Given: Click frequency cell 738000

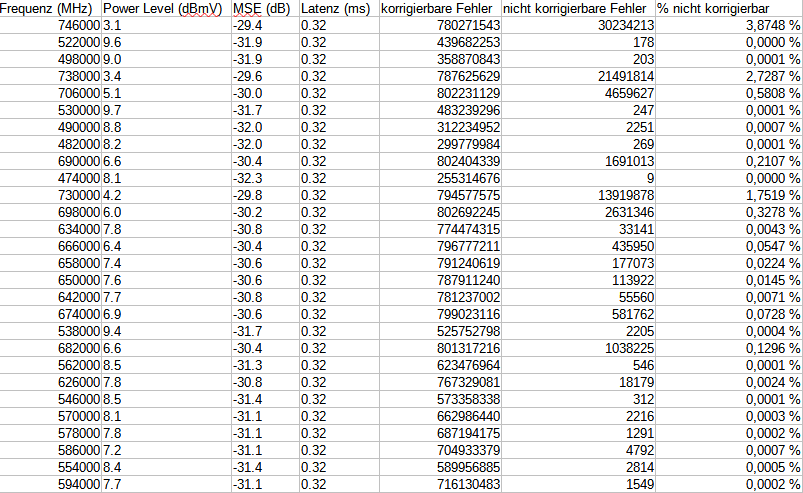Looking at the screenshot, I should click(x=51, y=76).
